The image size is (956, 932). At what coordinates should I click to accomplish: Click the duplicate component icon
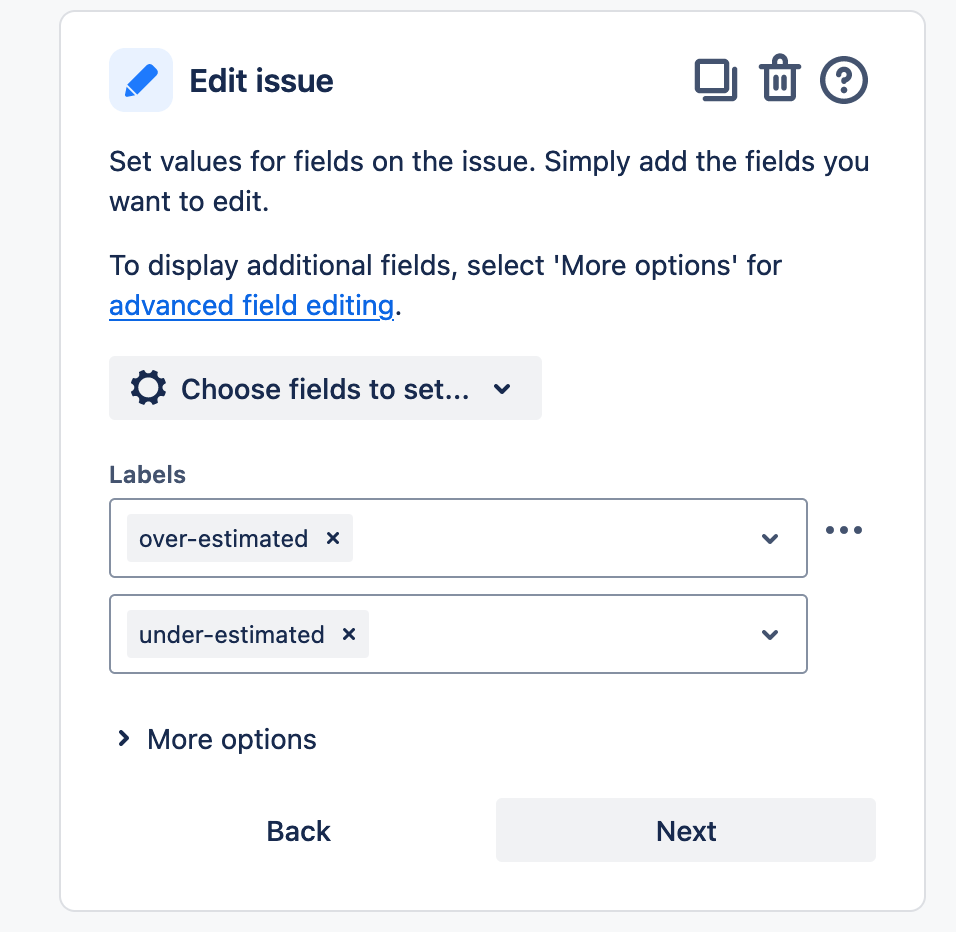click(x=716, y=80)
